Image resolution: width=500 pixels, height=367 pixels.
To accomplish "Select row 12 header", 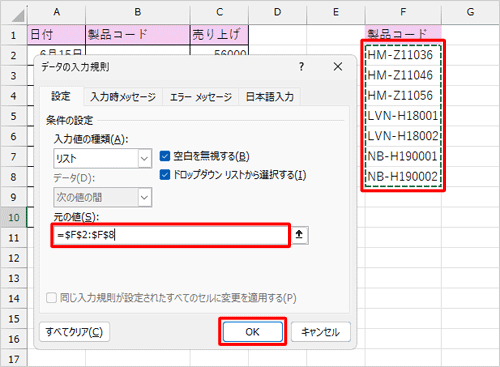I will coord(14,258).
